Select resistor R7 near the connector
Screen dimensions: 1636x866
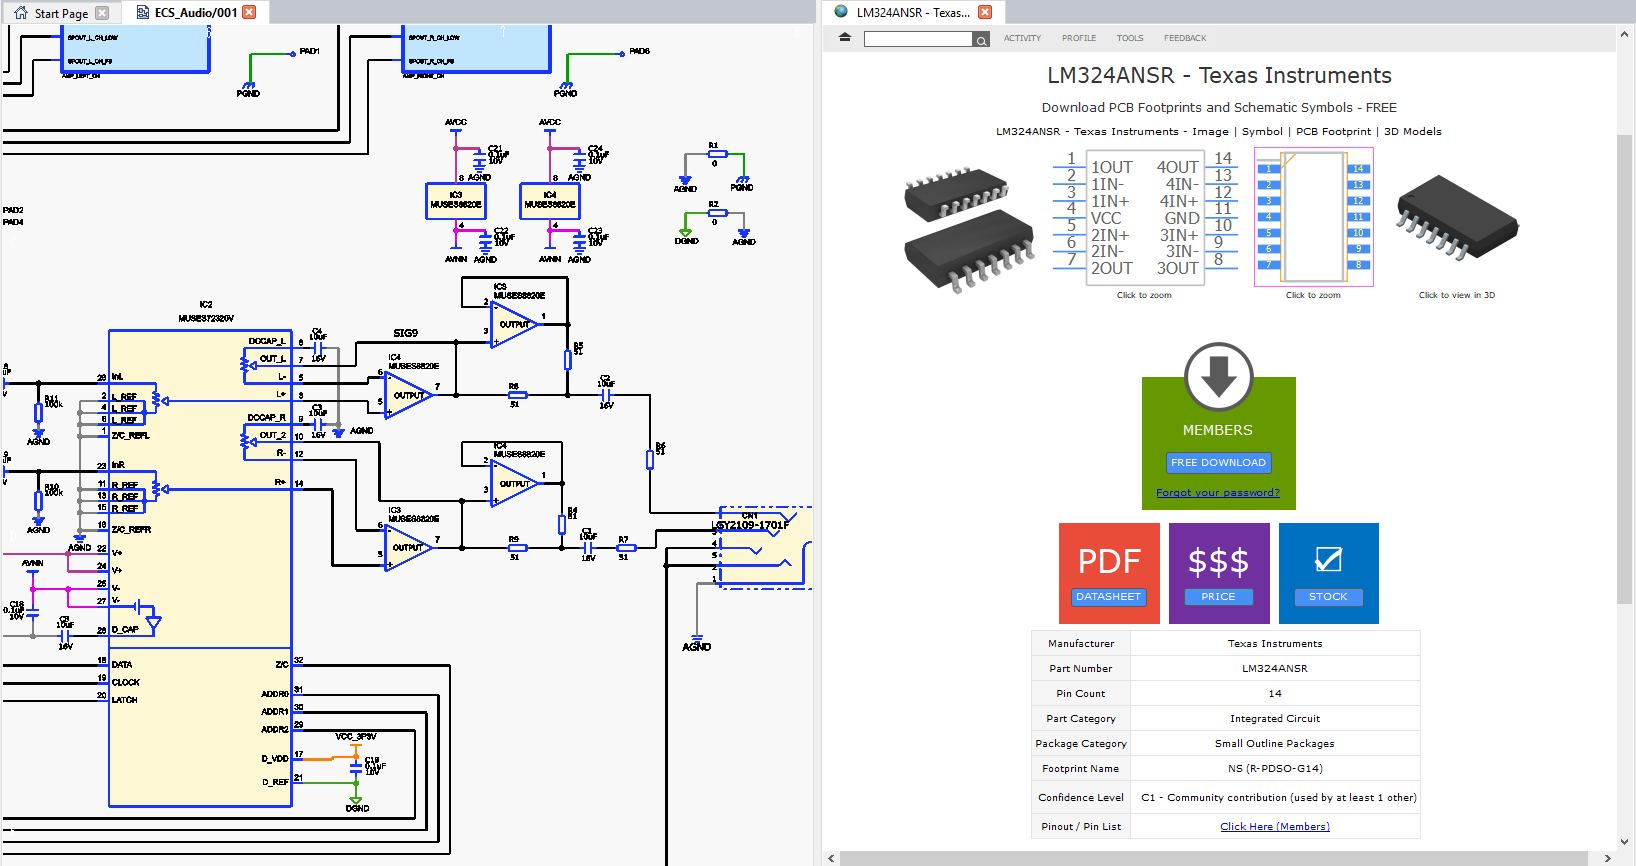click(x=625, y=547)
